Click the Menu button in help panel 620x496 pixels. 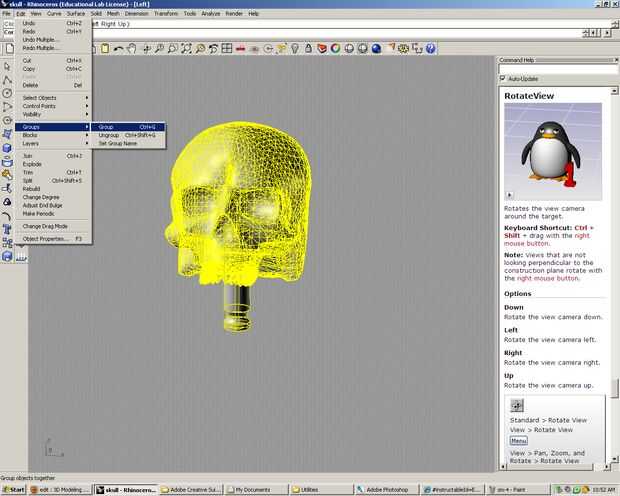point(519,440)
